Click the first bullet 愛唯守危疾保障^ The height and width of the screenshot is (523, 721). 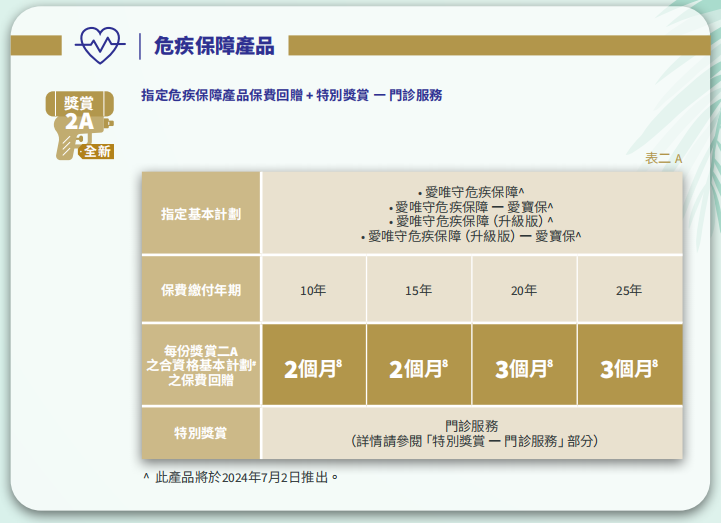point(471,192)
